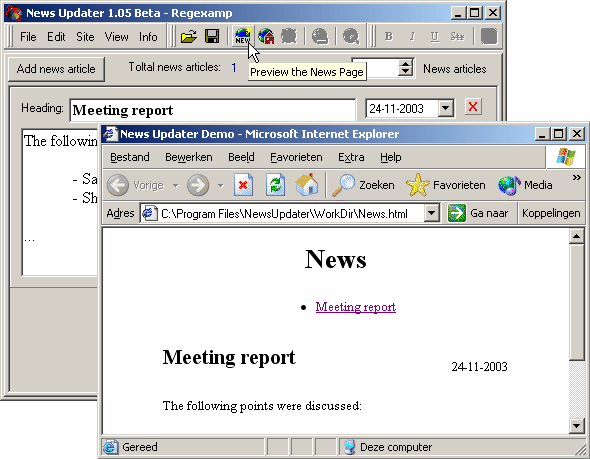The width and height of the screenshot is (590, 459).
Task: Open the Favorieten menu
Action: point(297,157)
